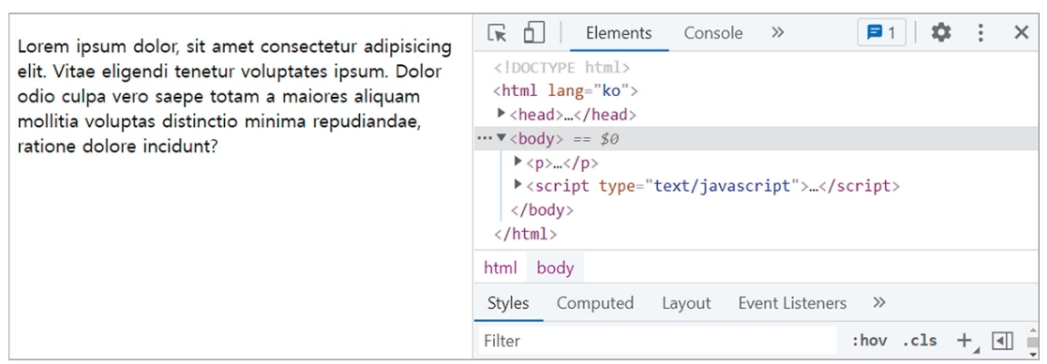This screenshot has height=364, width=1047.
Task: Click the styles Filter input field
Action: 658,341
